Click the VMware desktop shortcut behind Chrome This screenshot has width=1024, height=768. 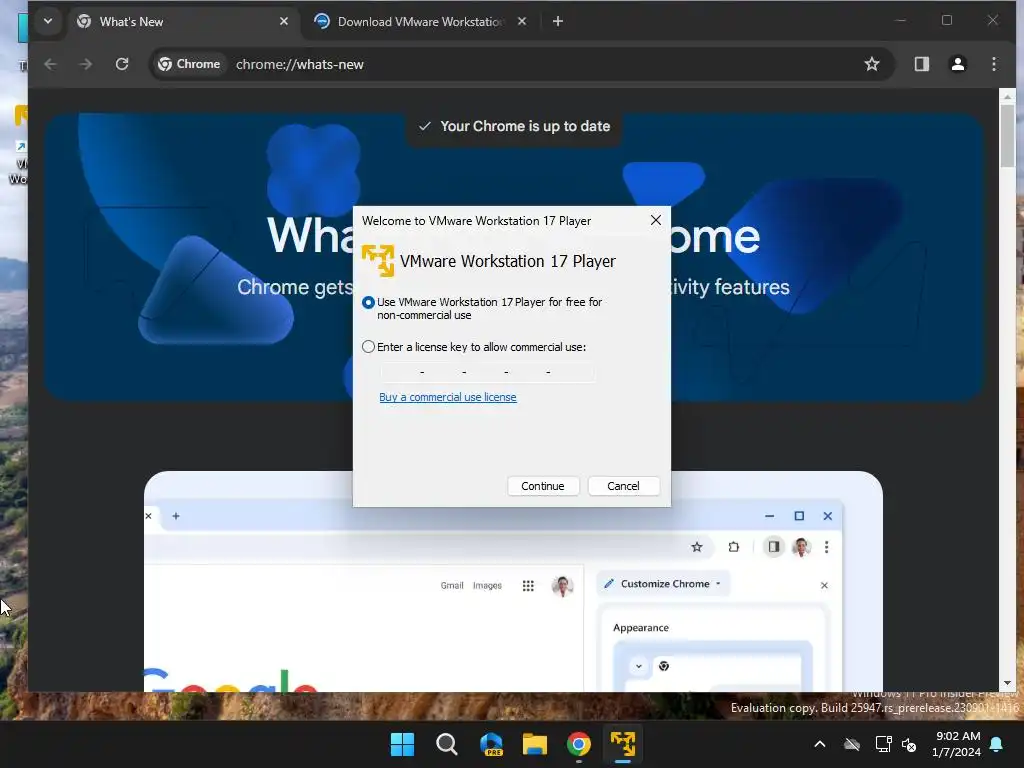tap(18, 145)
